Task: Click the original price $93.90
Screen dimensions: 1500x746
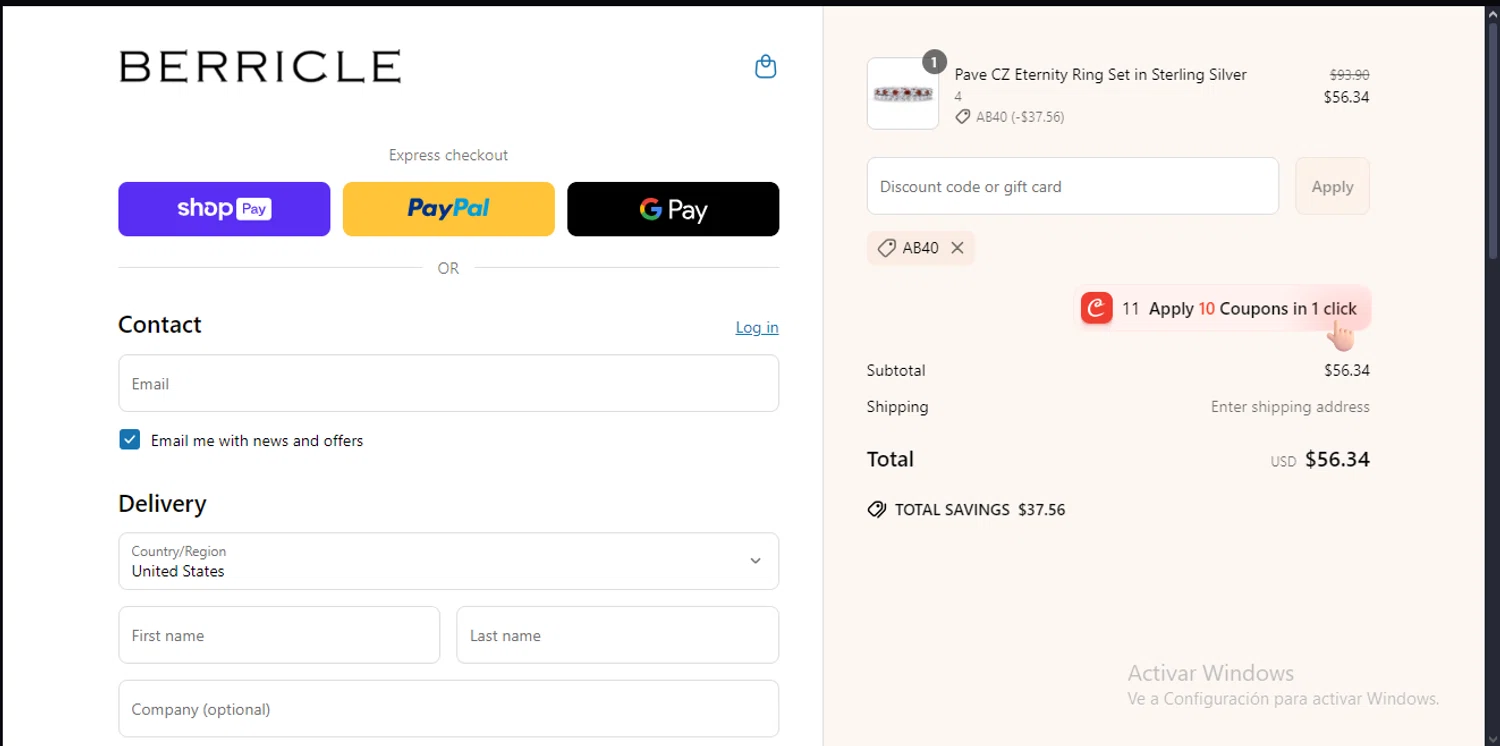Action: point(1349,75)
